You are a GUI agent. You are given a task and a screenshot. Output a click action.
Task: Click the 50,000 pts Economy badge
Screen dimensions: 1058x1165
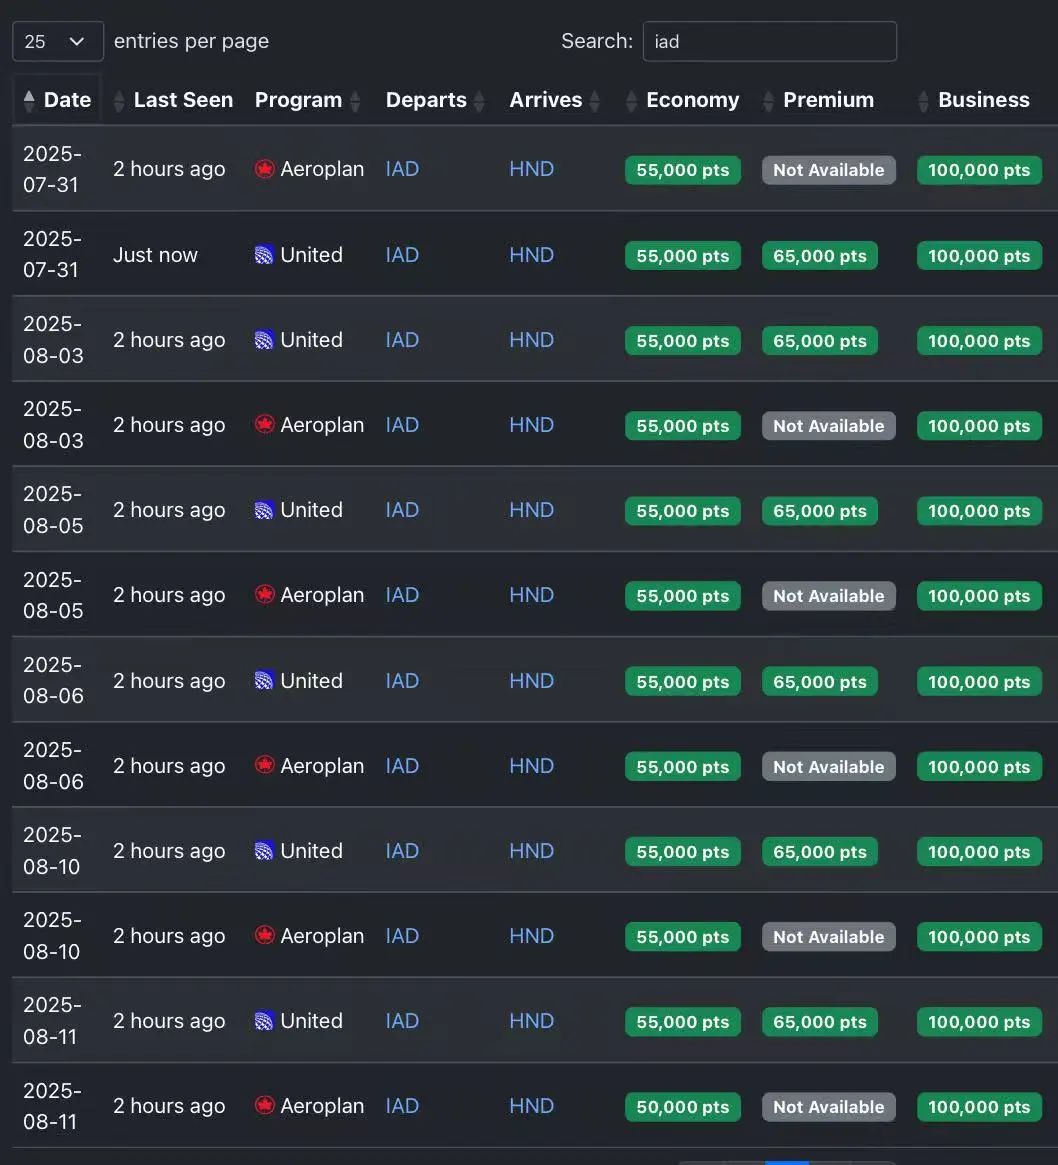click(x=683, y=1107)
